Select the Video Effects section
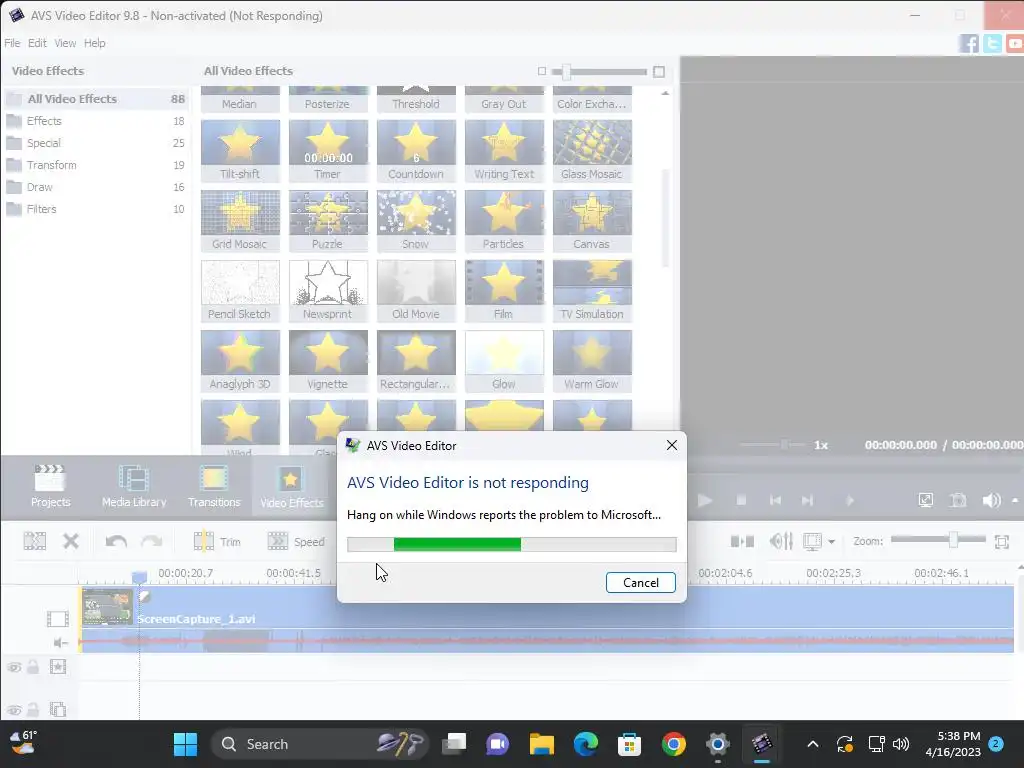 tap(291, 487)
